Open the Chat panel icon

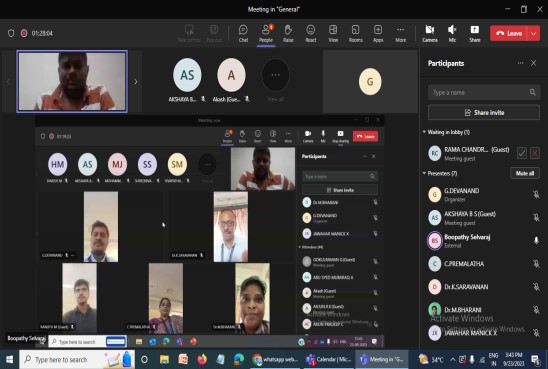243,33
